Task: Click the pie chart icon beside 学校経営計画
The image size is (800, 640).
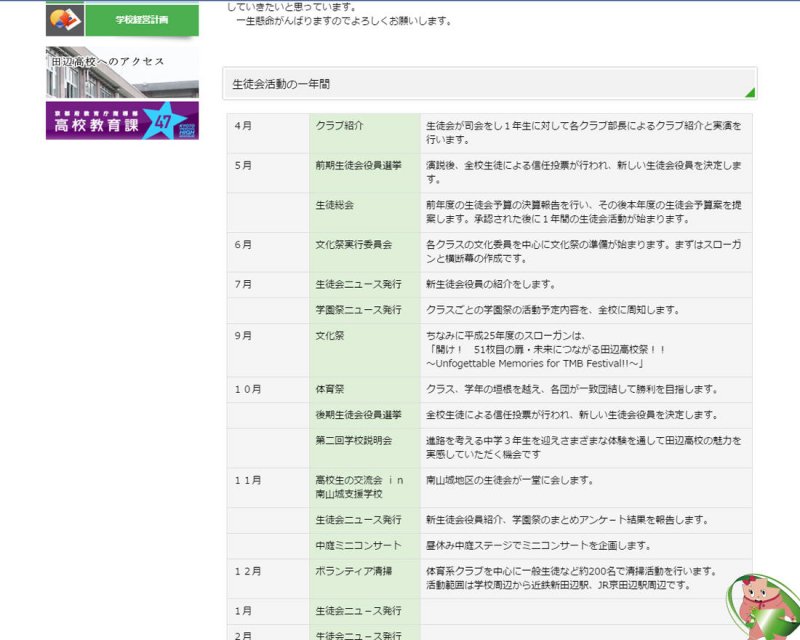Action: click(66, 19)
